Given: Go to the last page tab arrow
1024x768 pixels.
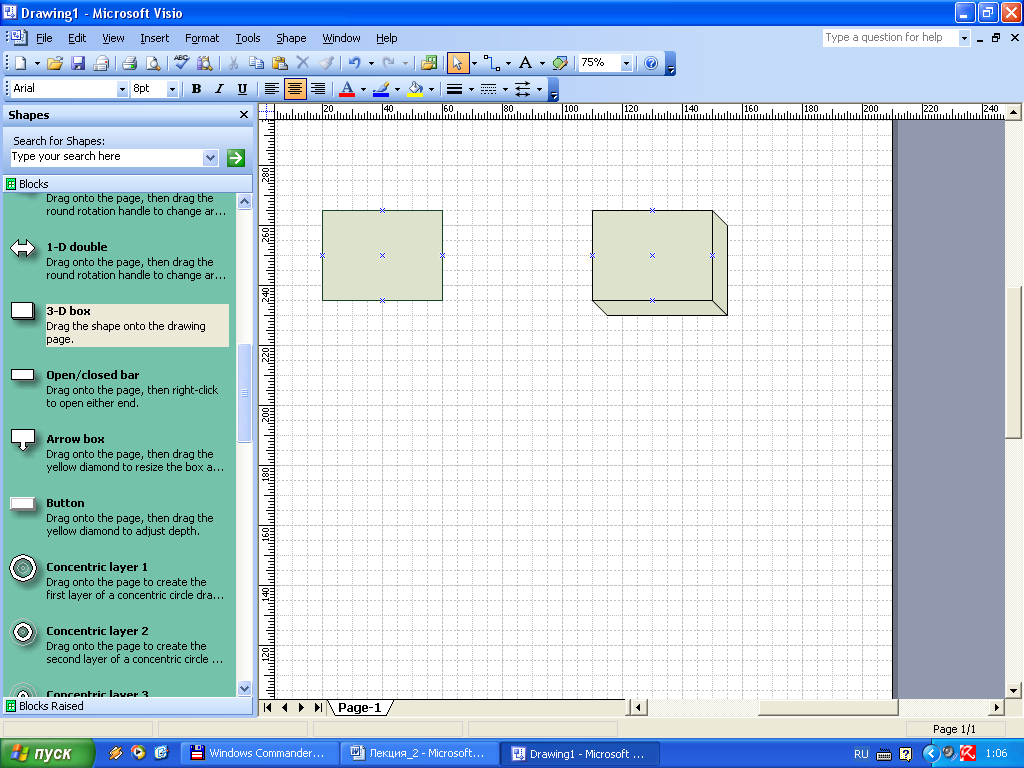Looking at the screenshot, I should pos(318,707).
